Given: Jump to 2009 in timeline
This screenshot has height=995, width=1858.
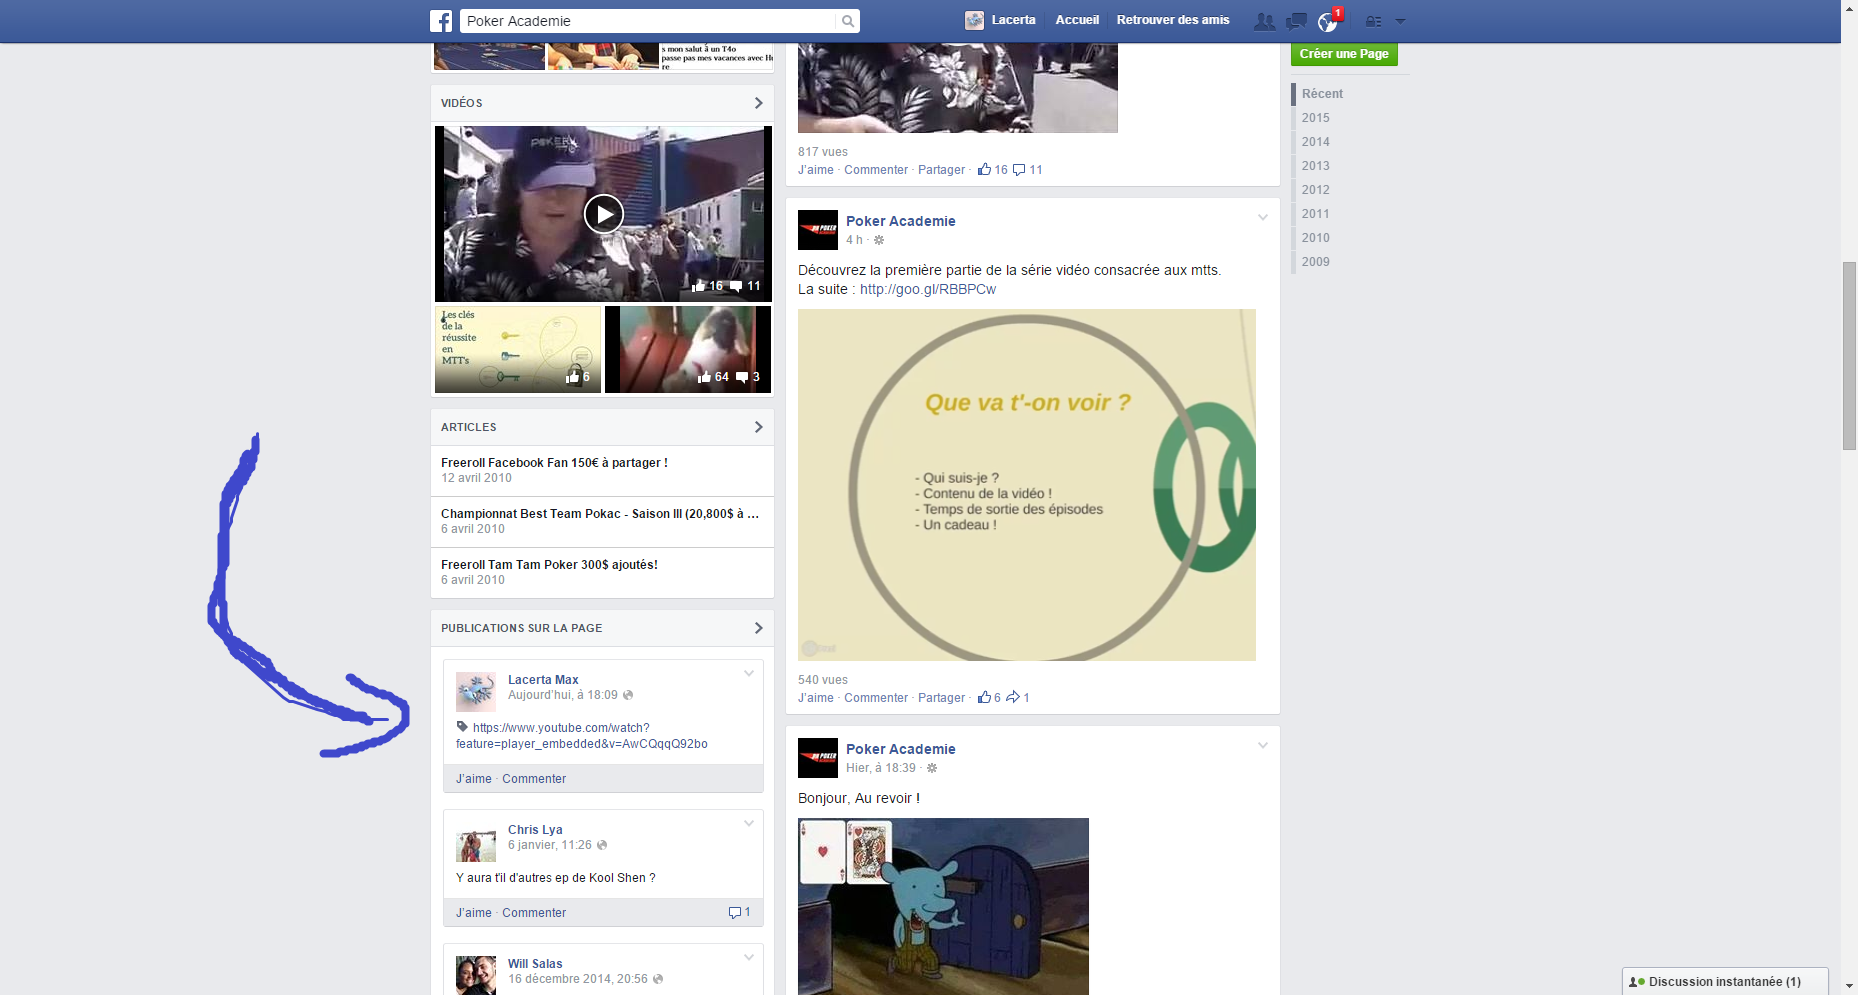Looking at the screenshot, I should (x=1315, y=262).
